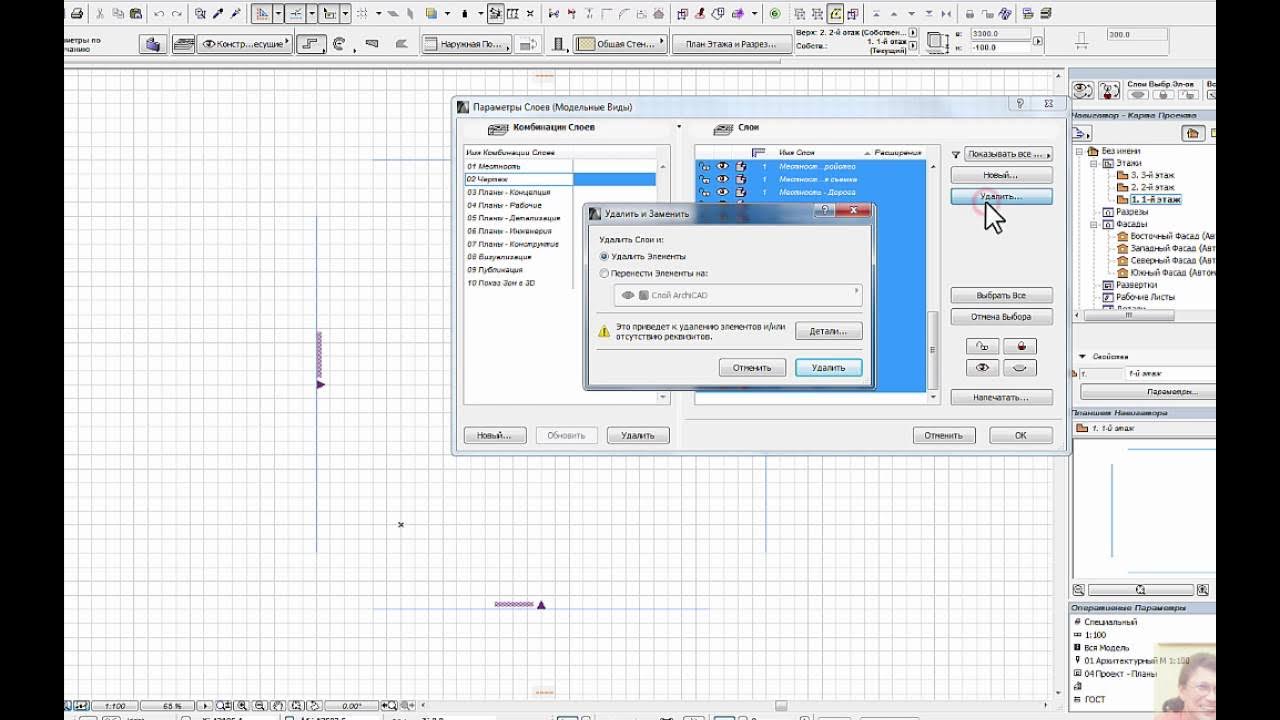Open layer settings icon in info box
1280x720 pixels.
tap(183, 44)
